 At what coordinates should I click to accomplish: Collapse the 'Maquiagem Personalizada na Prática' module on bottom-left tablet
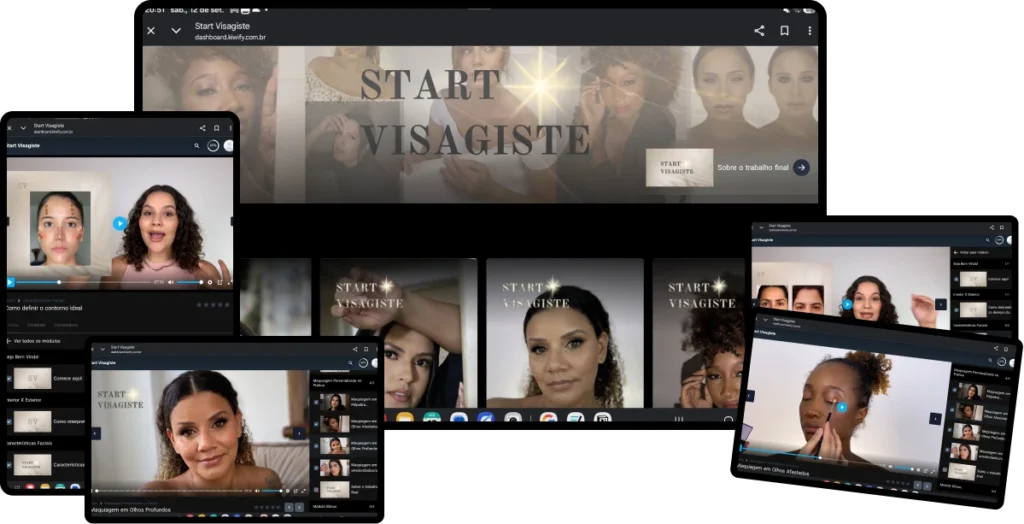click(344, 383)
